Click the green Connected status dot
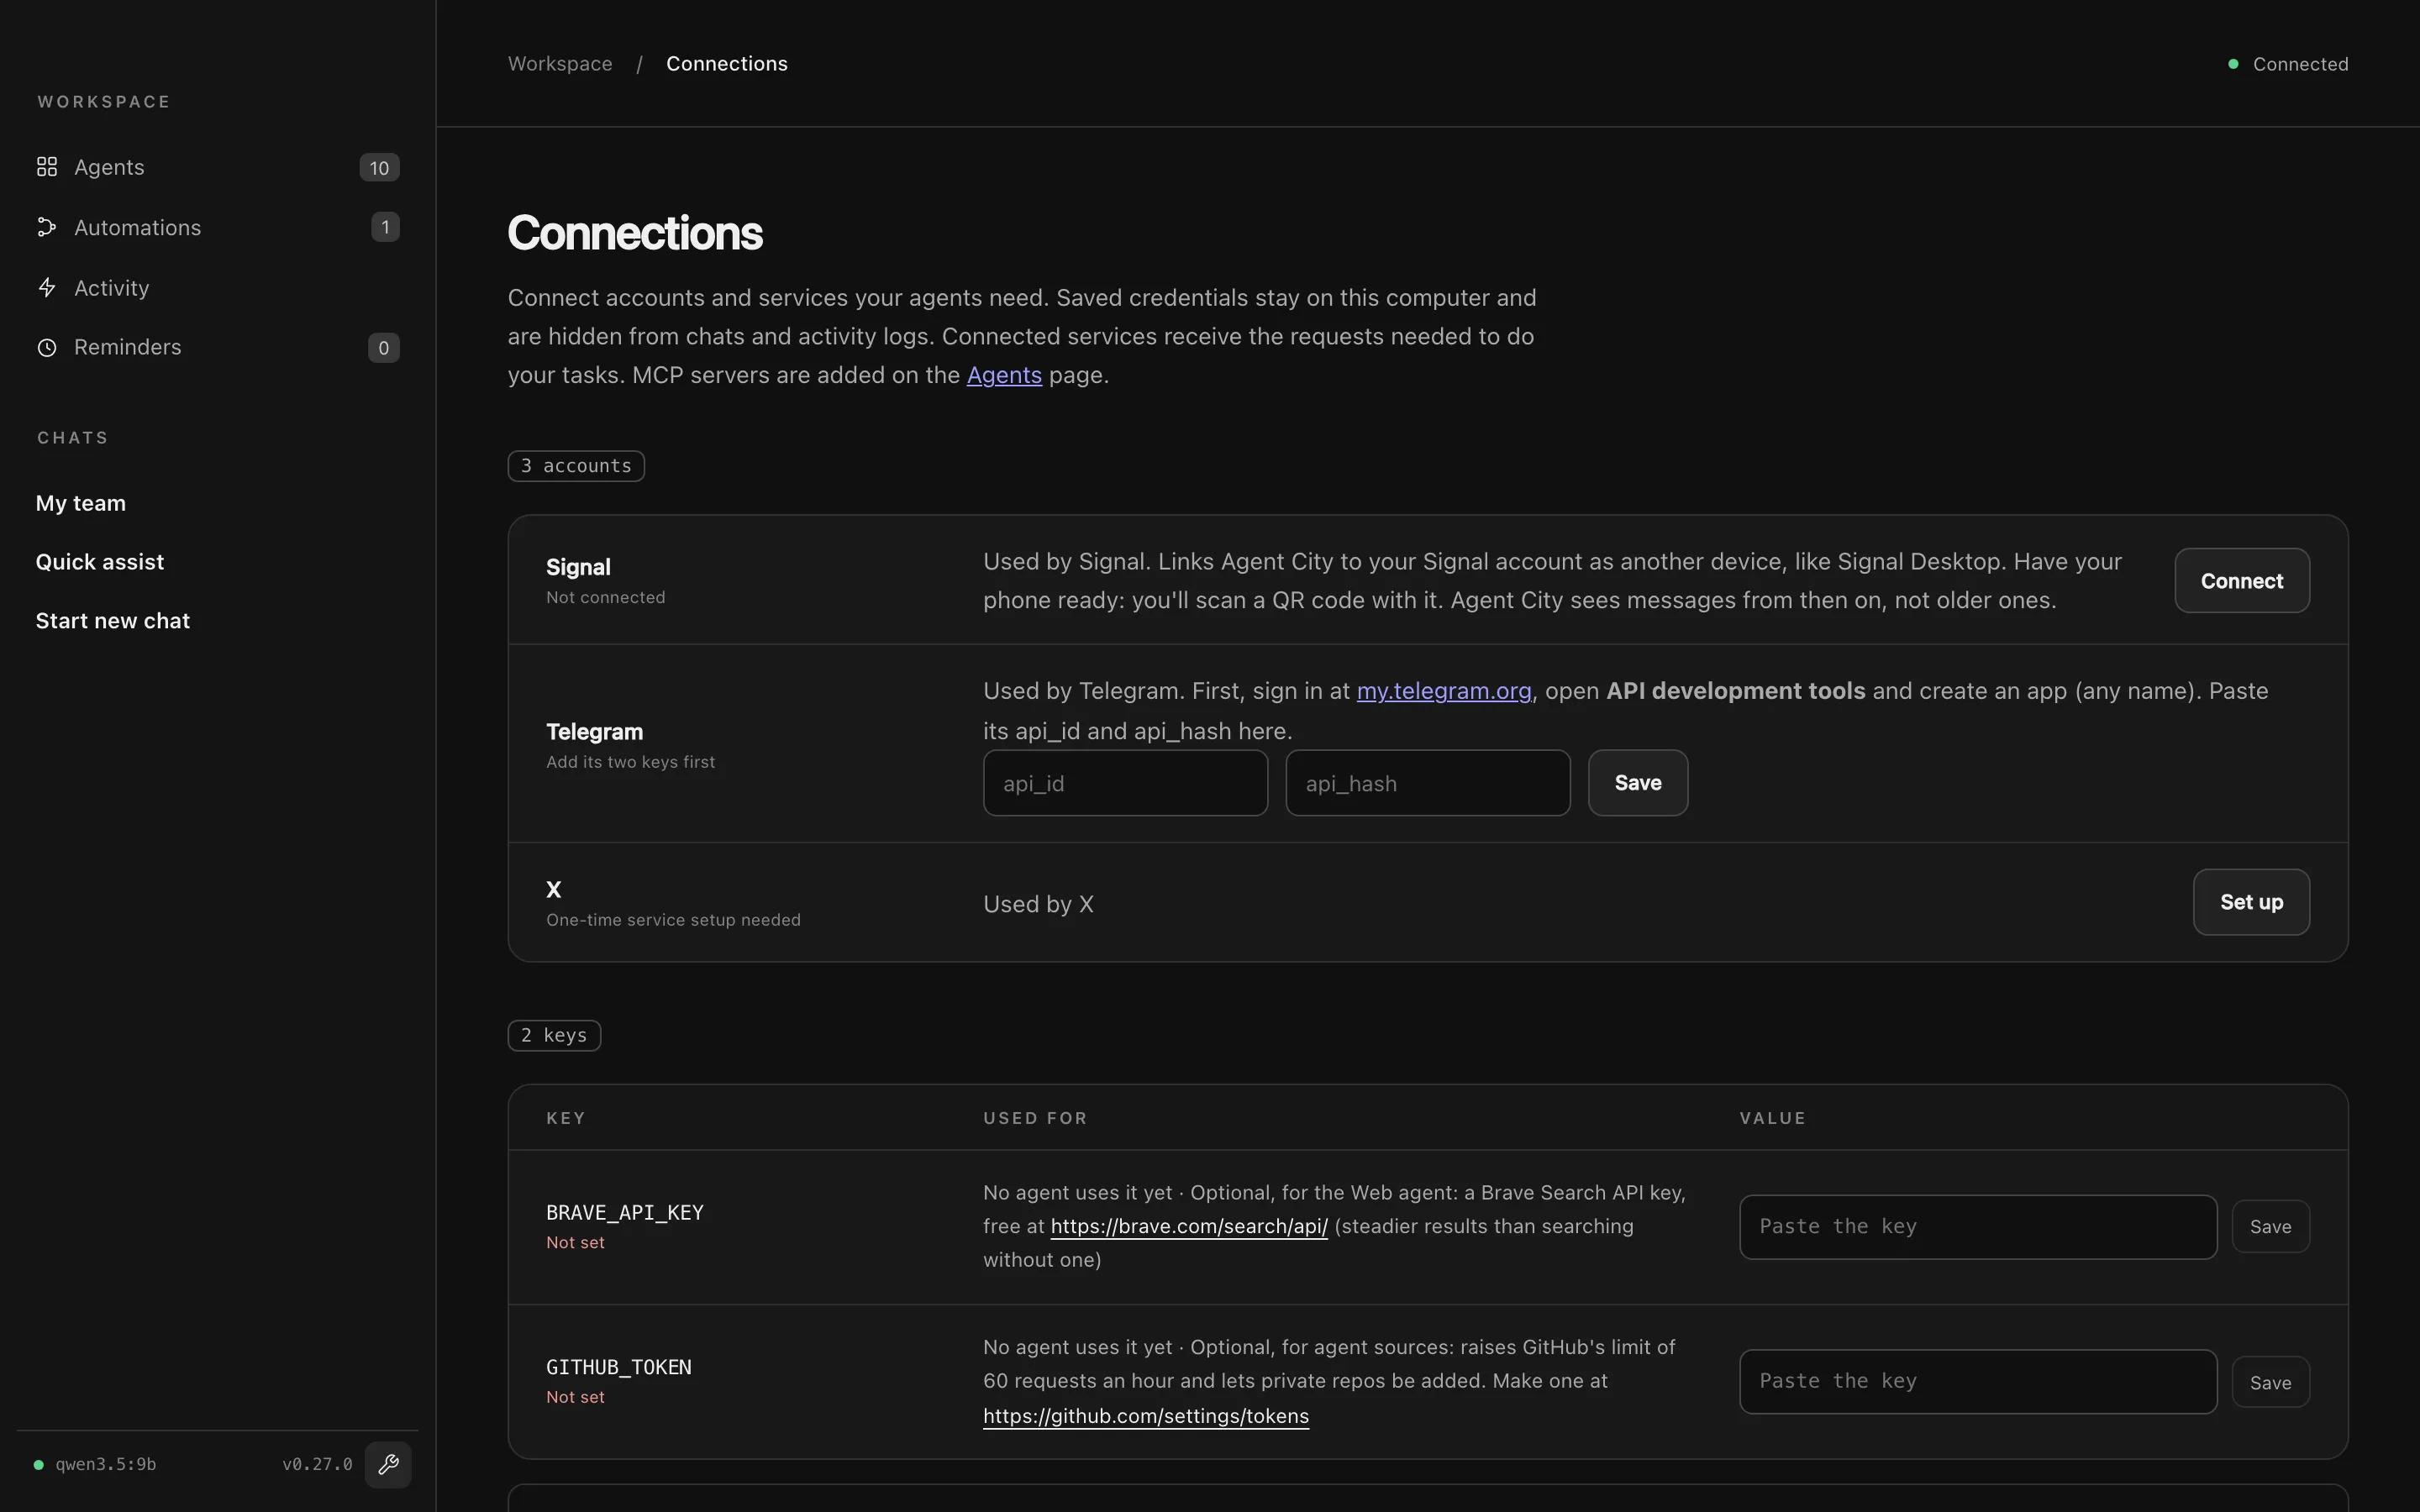This screenshot has width=2420, height=1512. 2233,64
